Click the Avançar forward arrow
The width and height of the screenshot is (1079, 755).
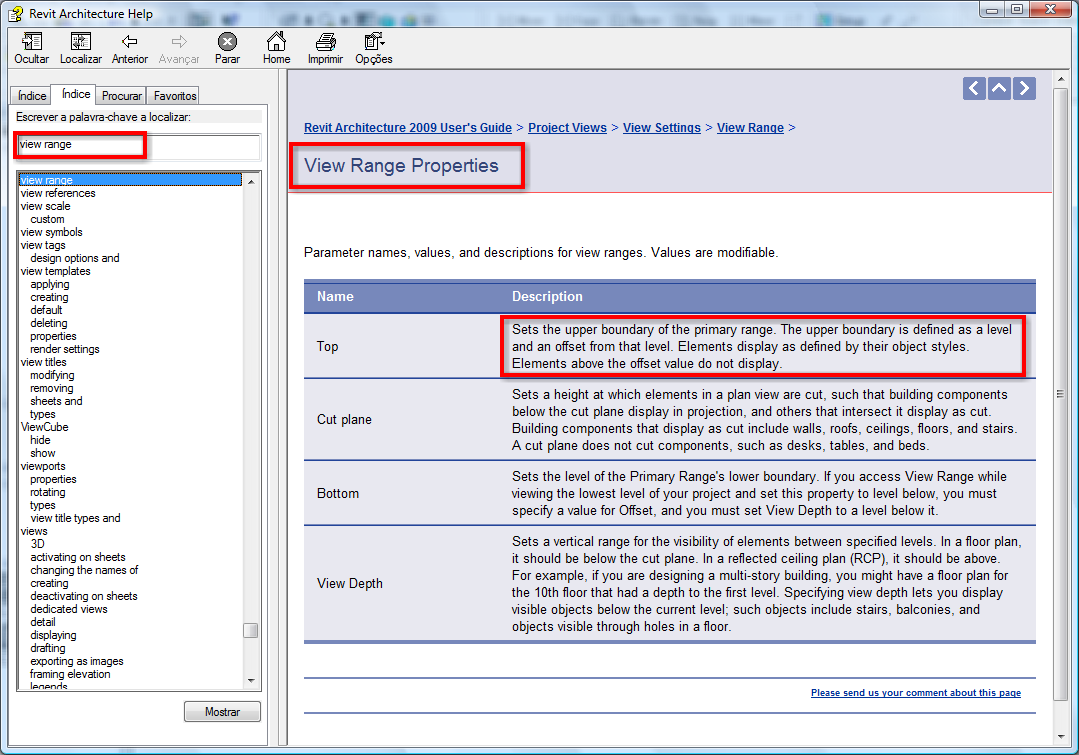coord(179,42)
